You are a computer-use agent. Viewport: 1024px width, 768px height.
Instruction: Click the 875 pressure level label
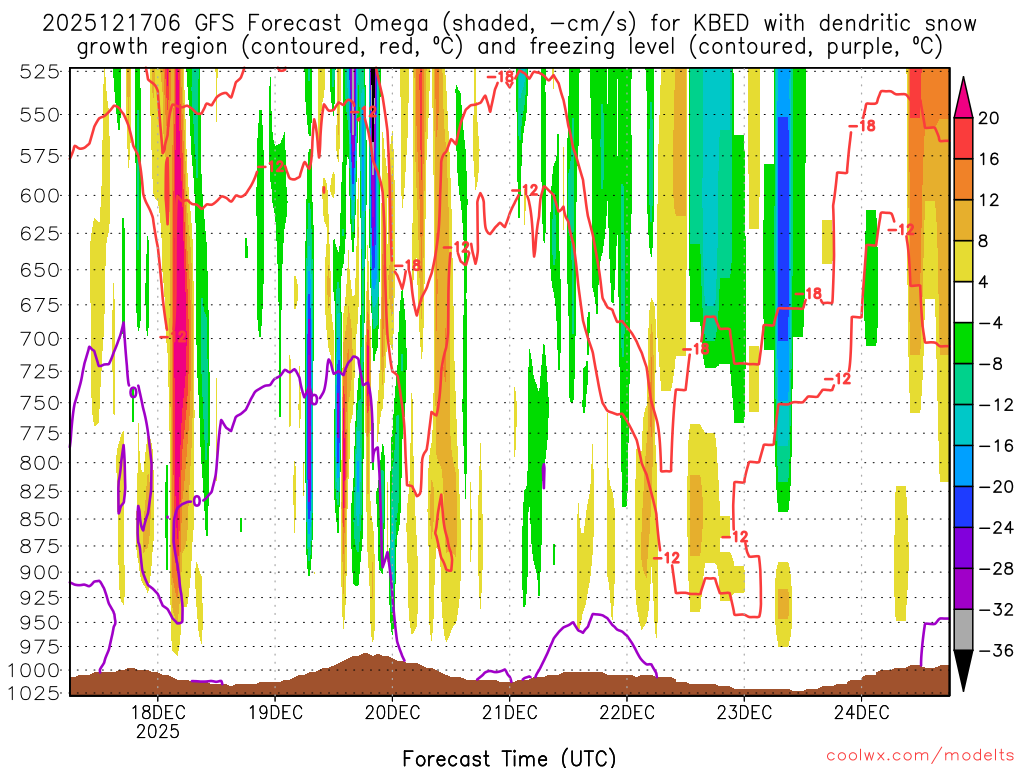coord(40,546)
